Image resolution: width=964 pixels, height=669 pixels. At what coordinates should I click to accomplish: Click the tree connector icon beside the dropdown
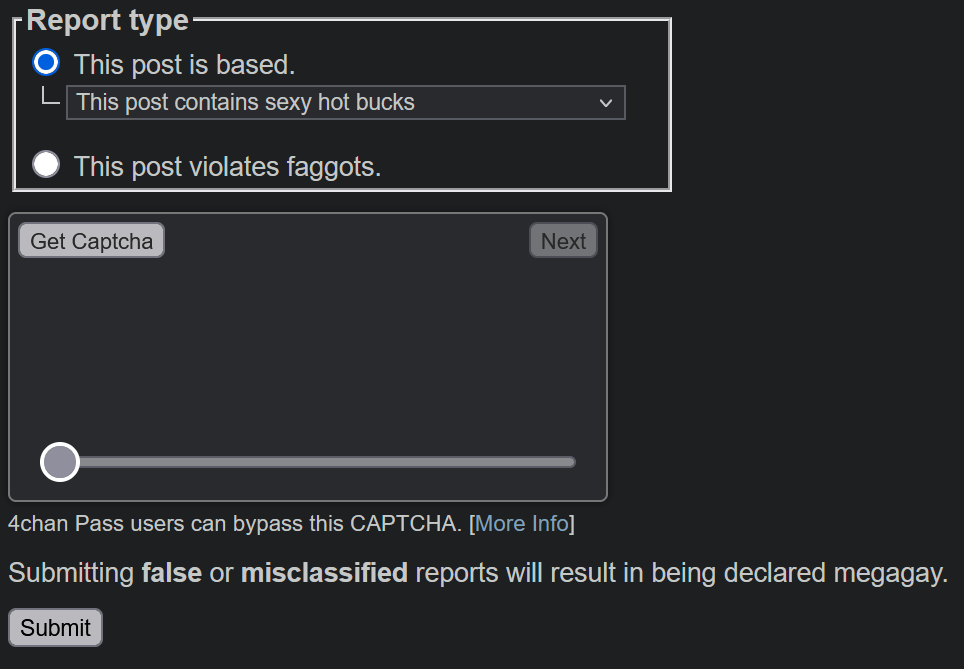click(50, 96)
